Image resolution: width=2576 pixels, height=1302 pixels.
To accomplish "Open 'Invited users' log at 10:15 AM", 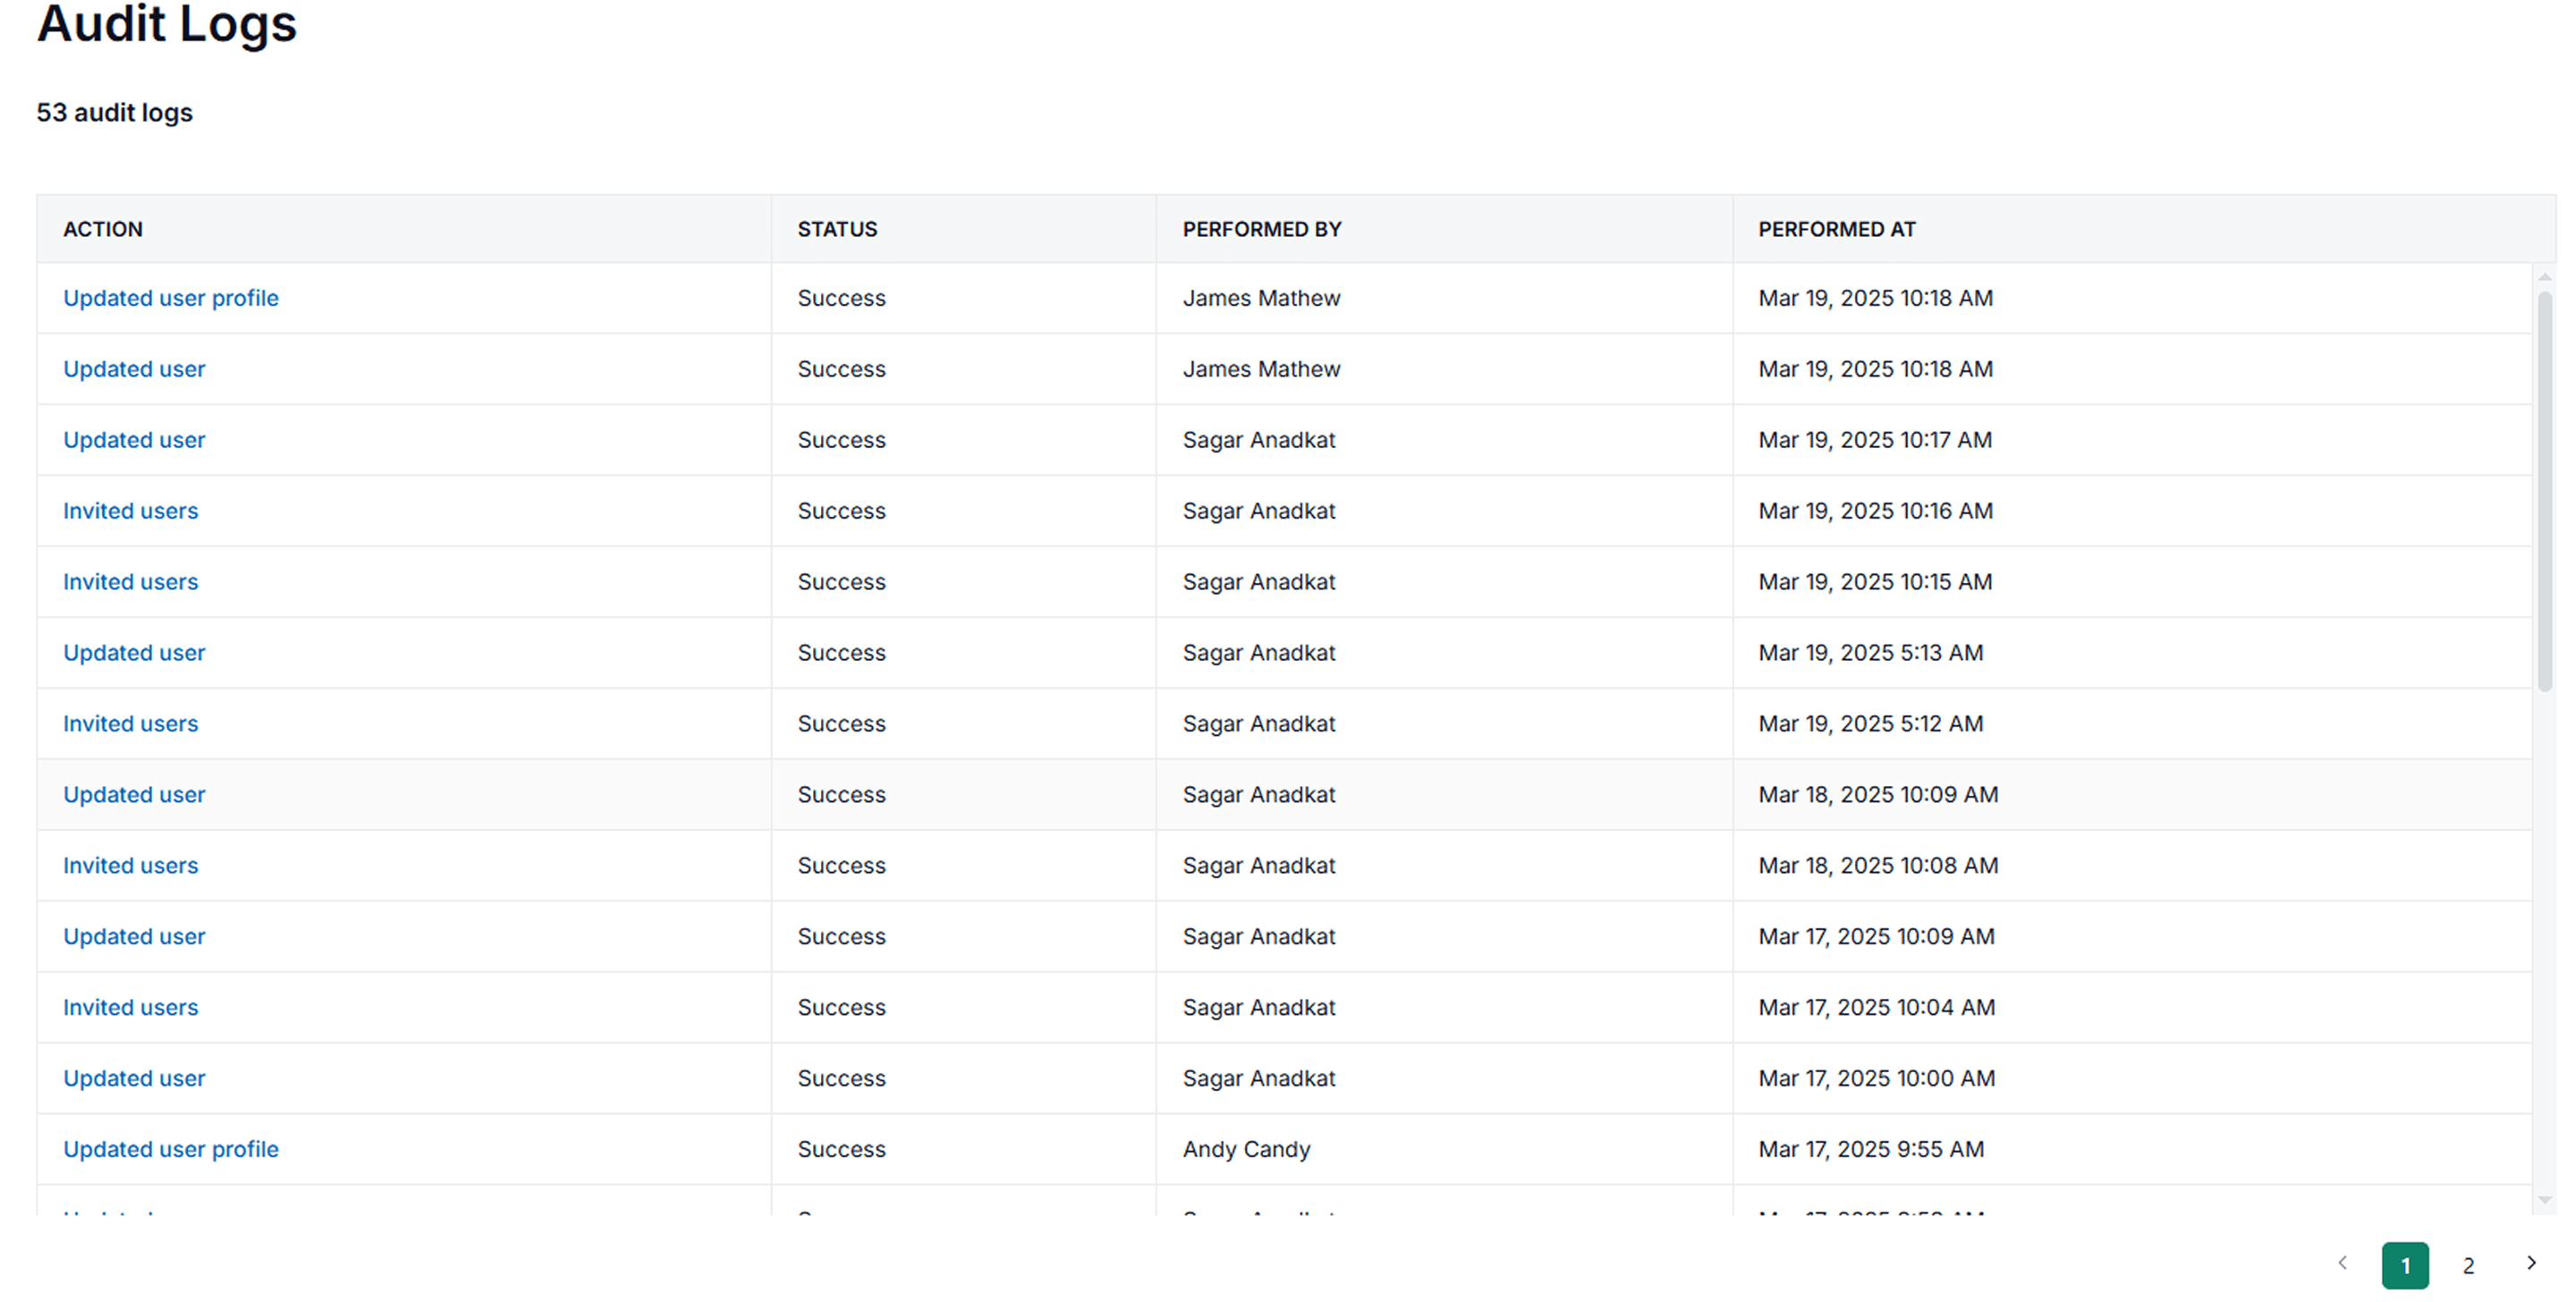I will [x=131, y=582].
